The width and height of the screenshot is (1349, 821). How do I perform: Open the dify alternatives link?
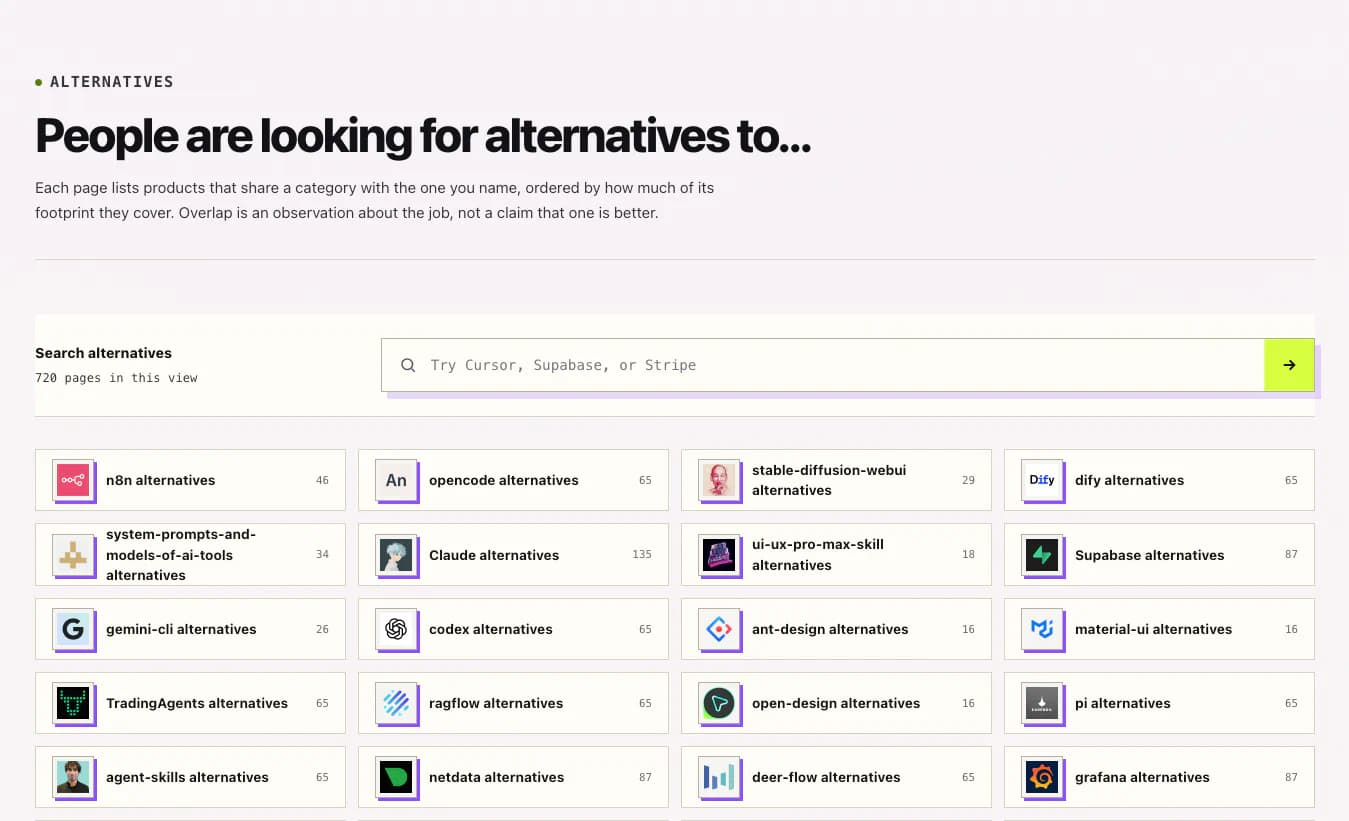click(x=1159, y=480)
